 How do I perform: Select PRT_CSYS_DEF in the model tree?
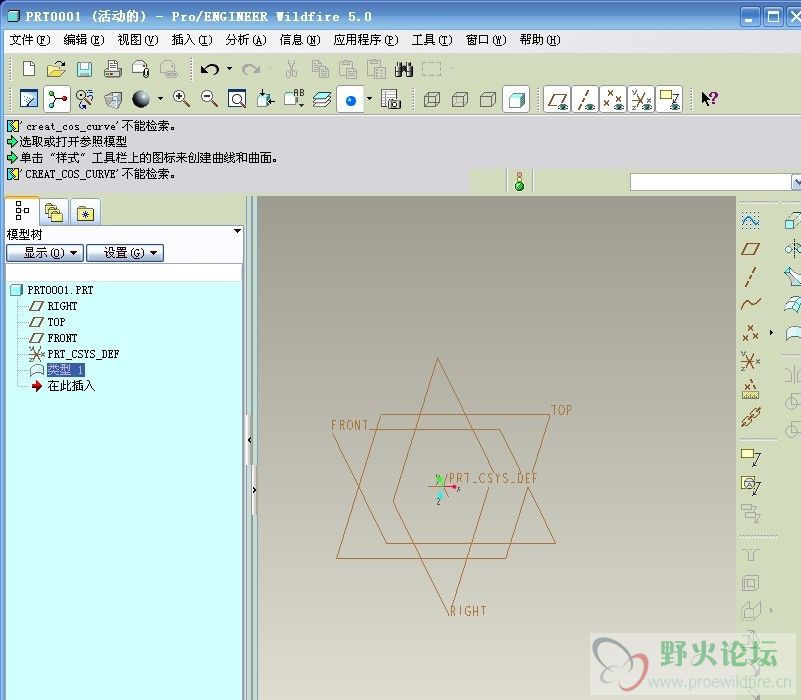tap(83, 354)
